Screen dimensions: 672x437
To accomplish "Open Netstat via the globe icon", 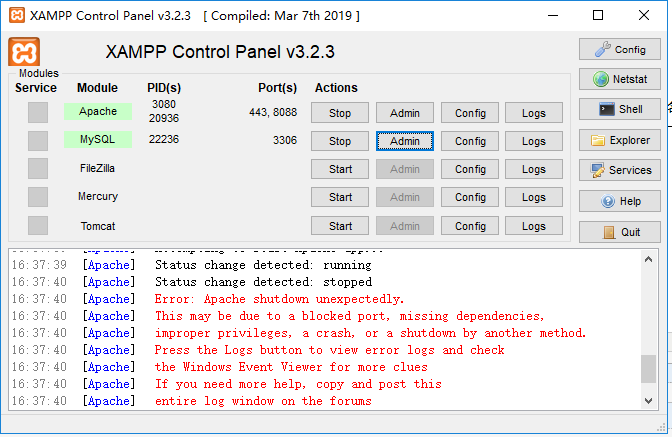I will pyautogui.click(x=620, y=79).
